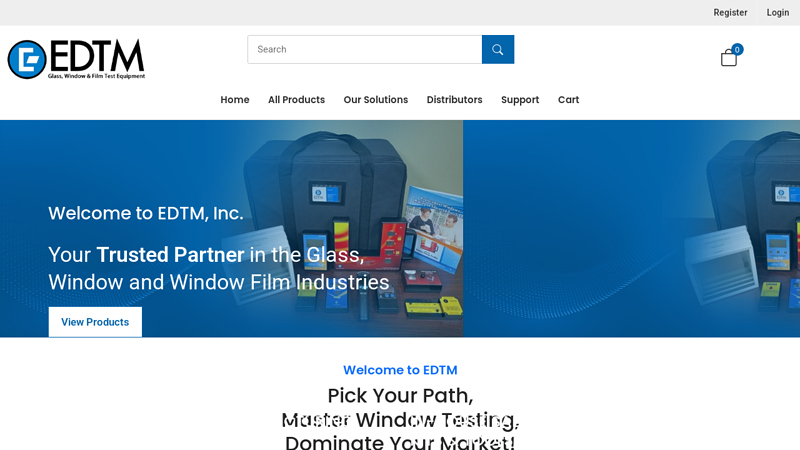Click the blue Welcome to EDTM text
800x450 pixels.
click(x=400, y=370)
